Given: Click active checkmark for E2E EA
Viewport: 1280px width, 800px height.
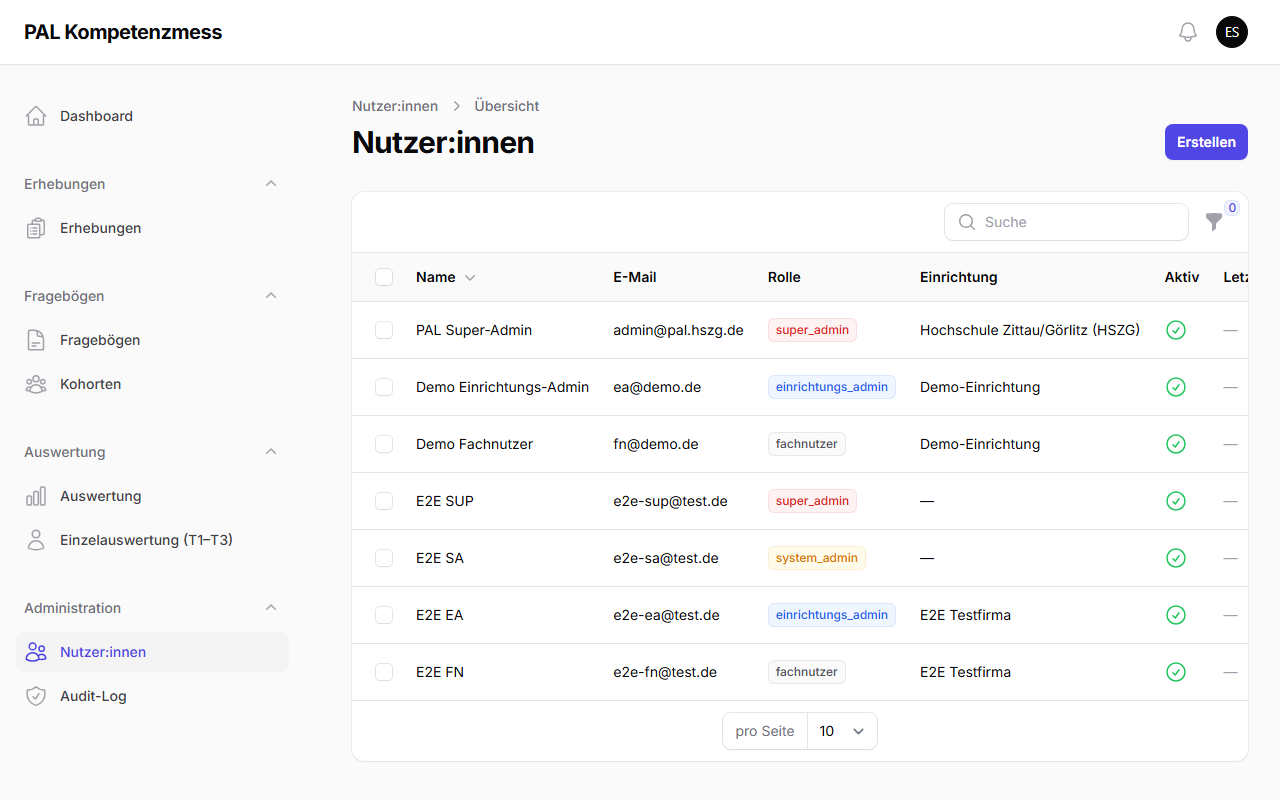Looking at the screenshot, I should tap(1176, 615).
